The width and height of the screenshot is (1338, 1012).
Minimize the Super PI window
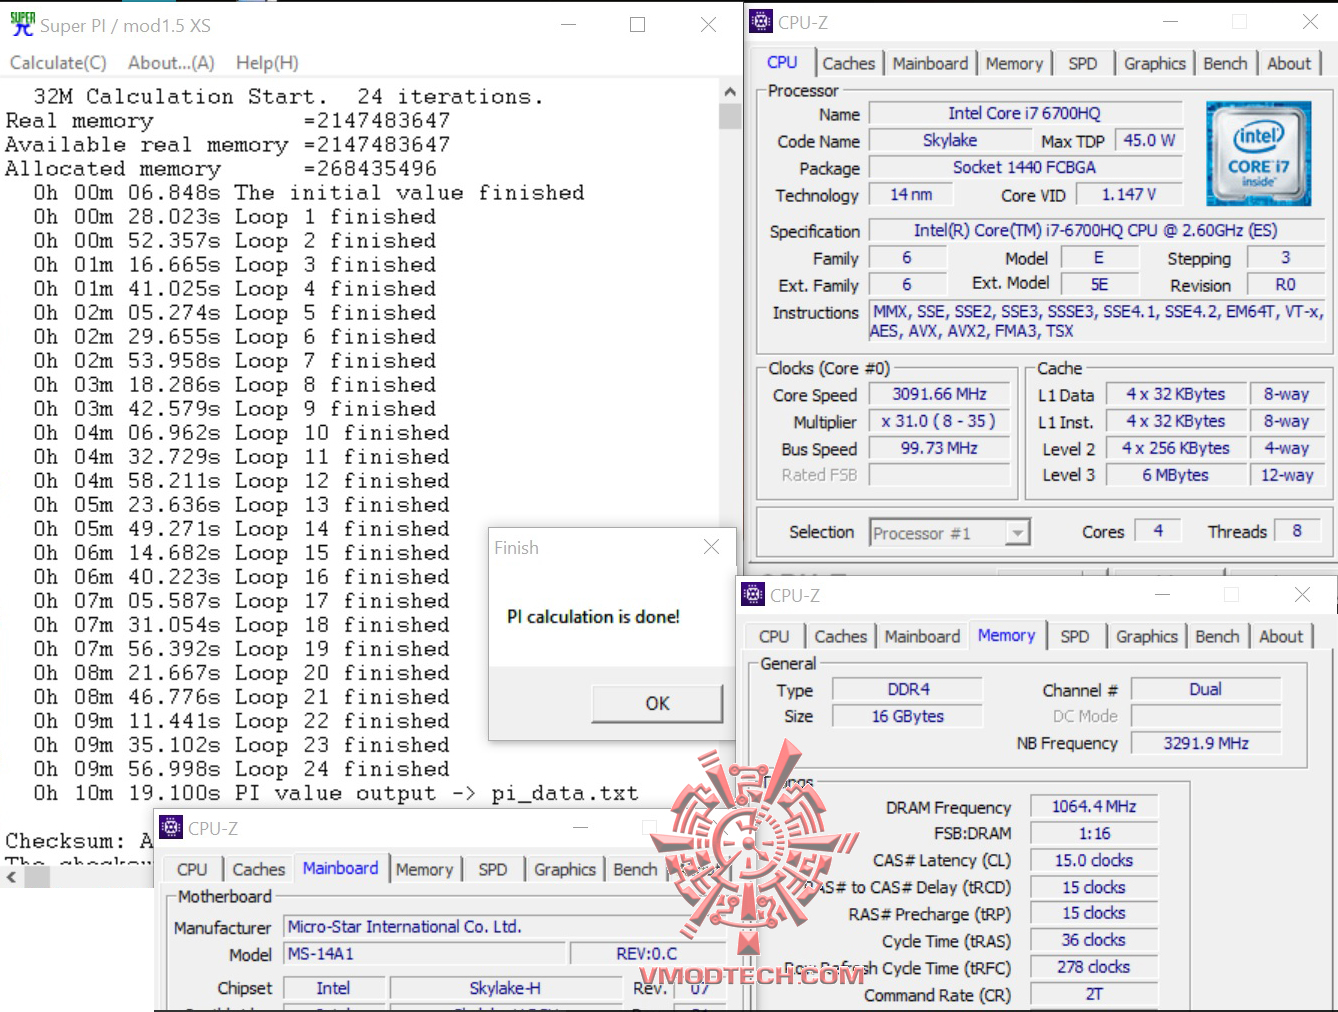569,25
